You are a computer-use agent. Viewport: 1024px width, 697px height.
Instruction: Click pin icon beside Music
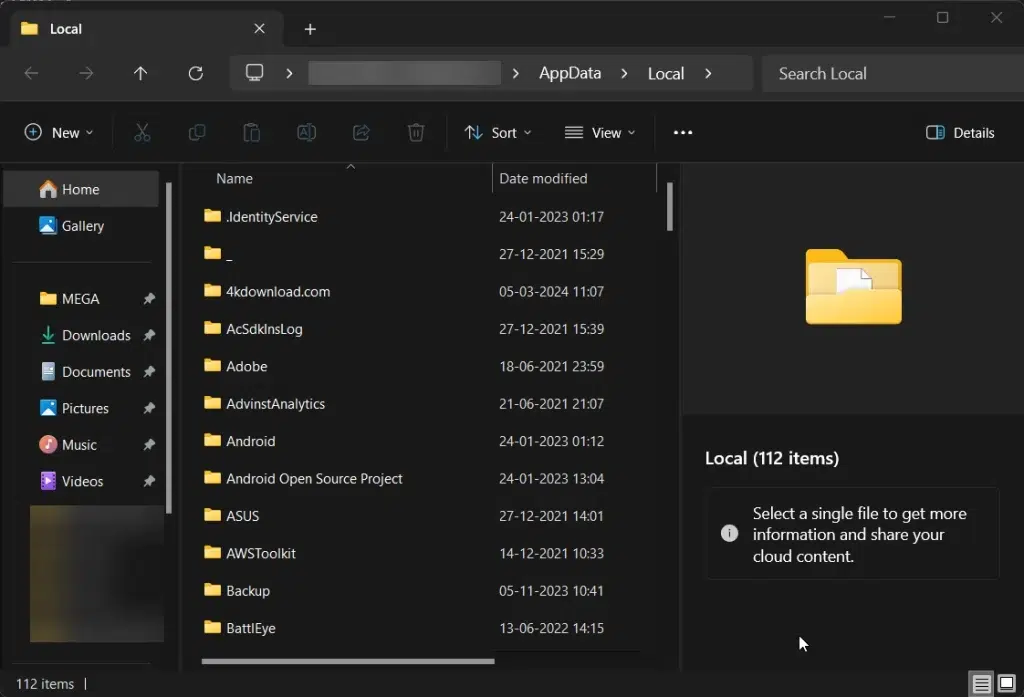click(149, 445)
